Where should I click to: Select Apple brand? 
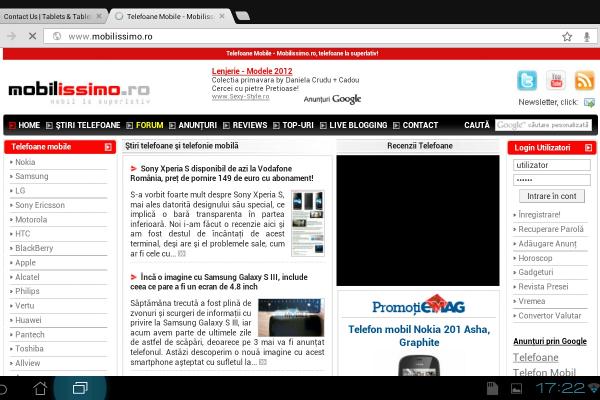click(x=25, y=263)
